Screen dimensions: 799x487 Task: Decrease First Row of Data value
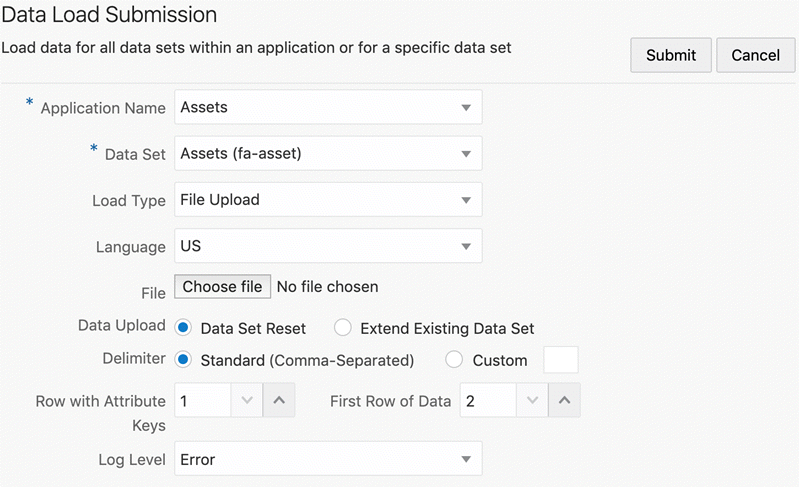coord(532,401)
